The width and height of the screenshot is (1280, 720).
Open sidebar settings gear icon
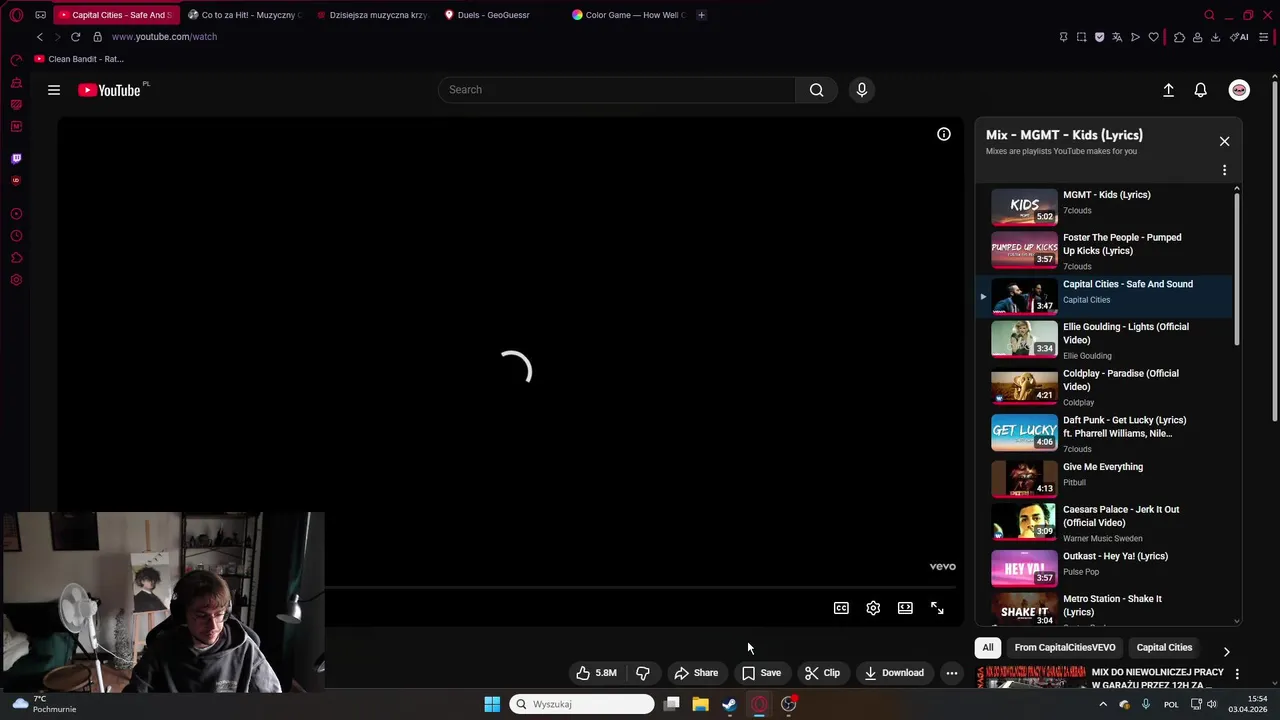(16, 280)
